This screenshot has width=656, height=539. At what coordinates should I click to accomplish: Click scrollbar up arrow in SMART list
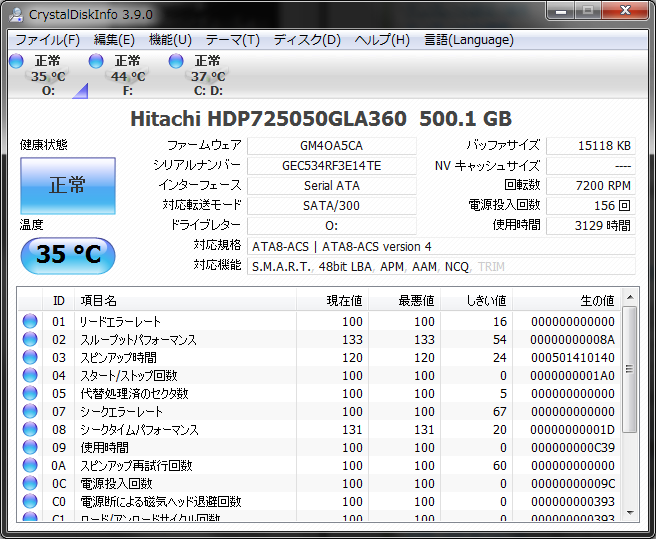(630, 297)
